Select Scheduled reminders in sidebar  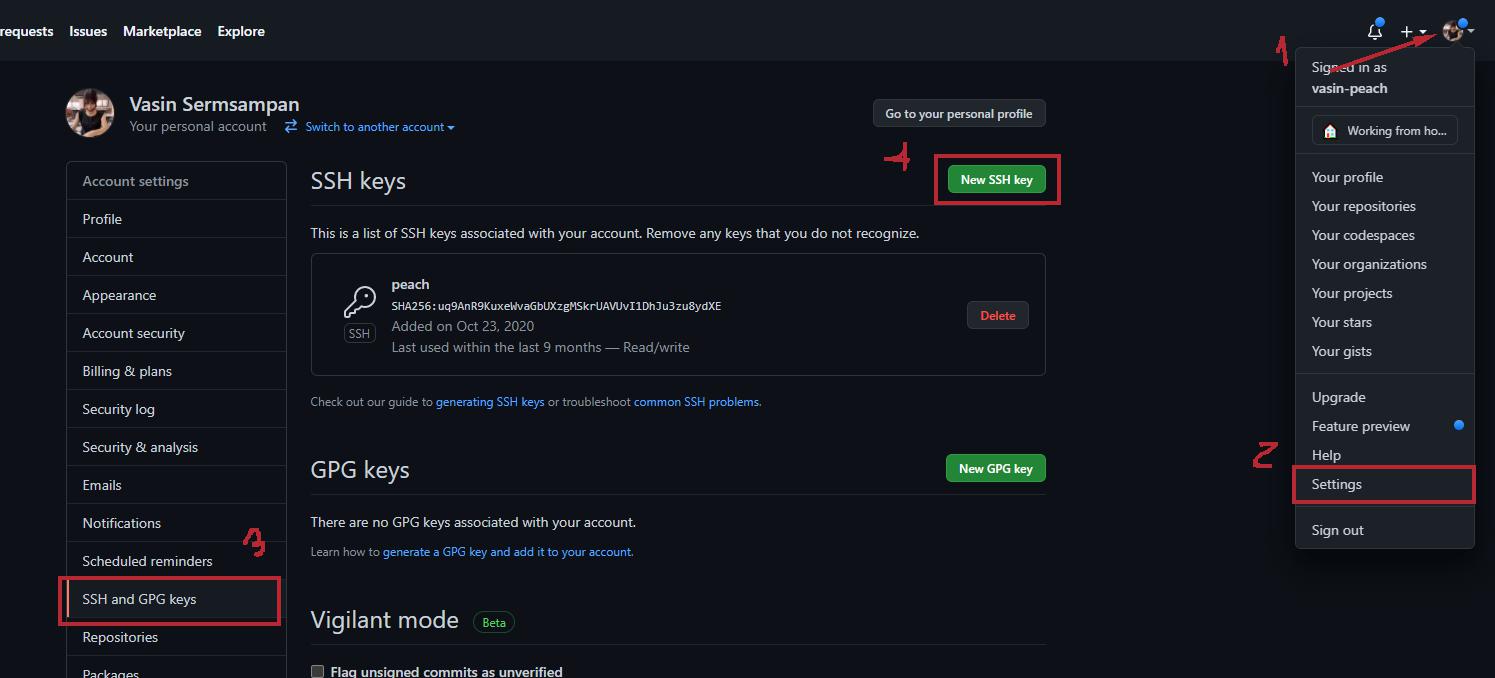pos(176,561)
